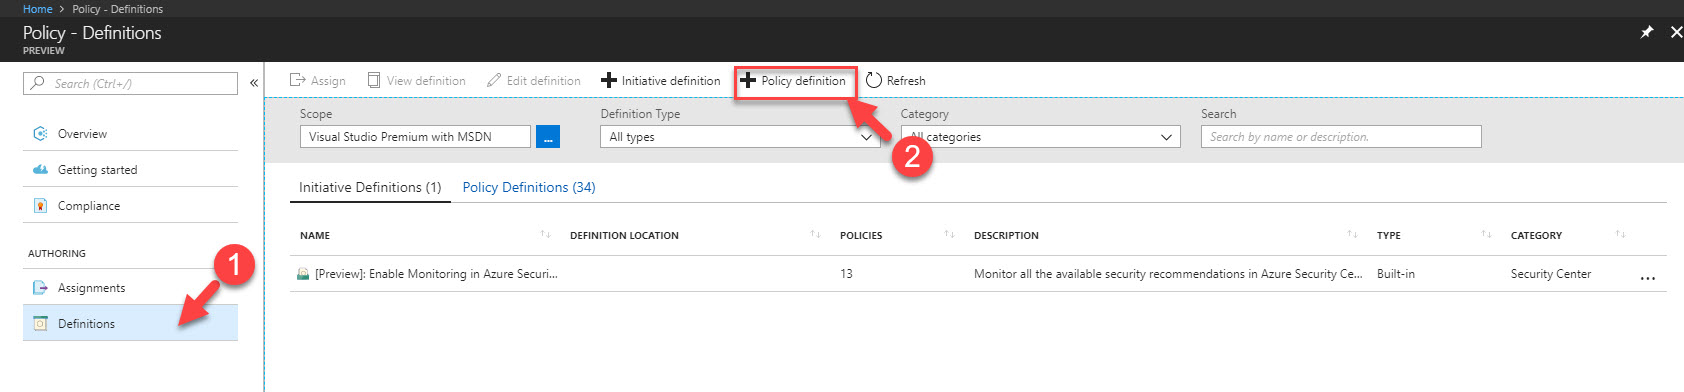The image size is (1684, 392).
Task: Close the Policy Definitions blade
Action: 1677,32
